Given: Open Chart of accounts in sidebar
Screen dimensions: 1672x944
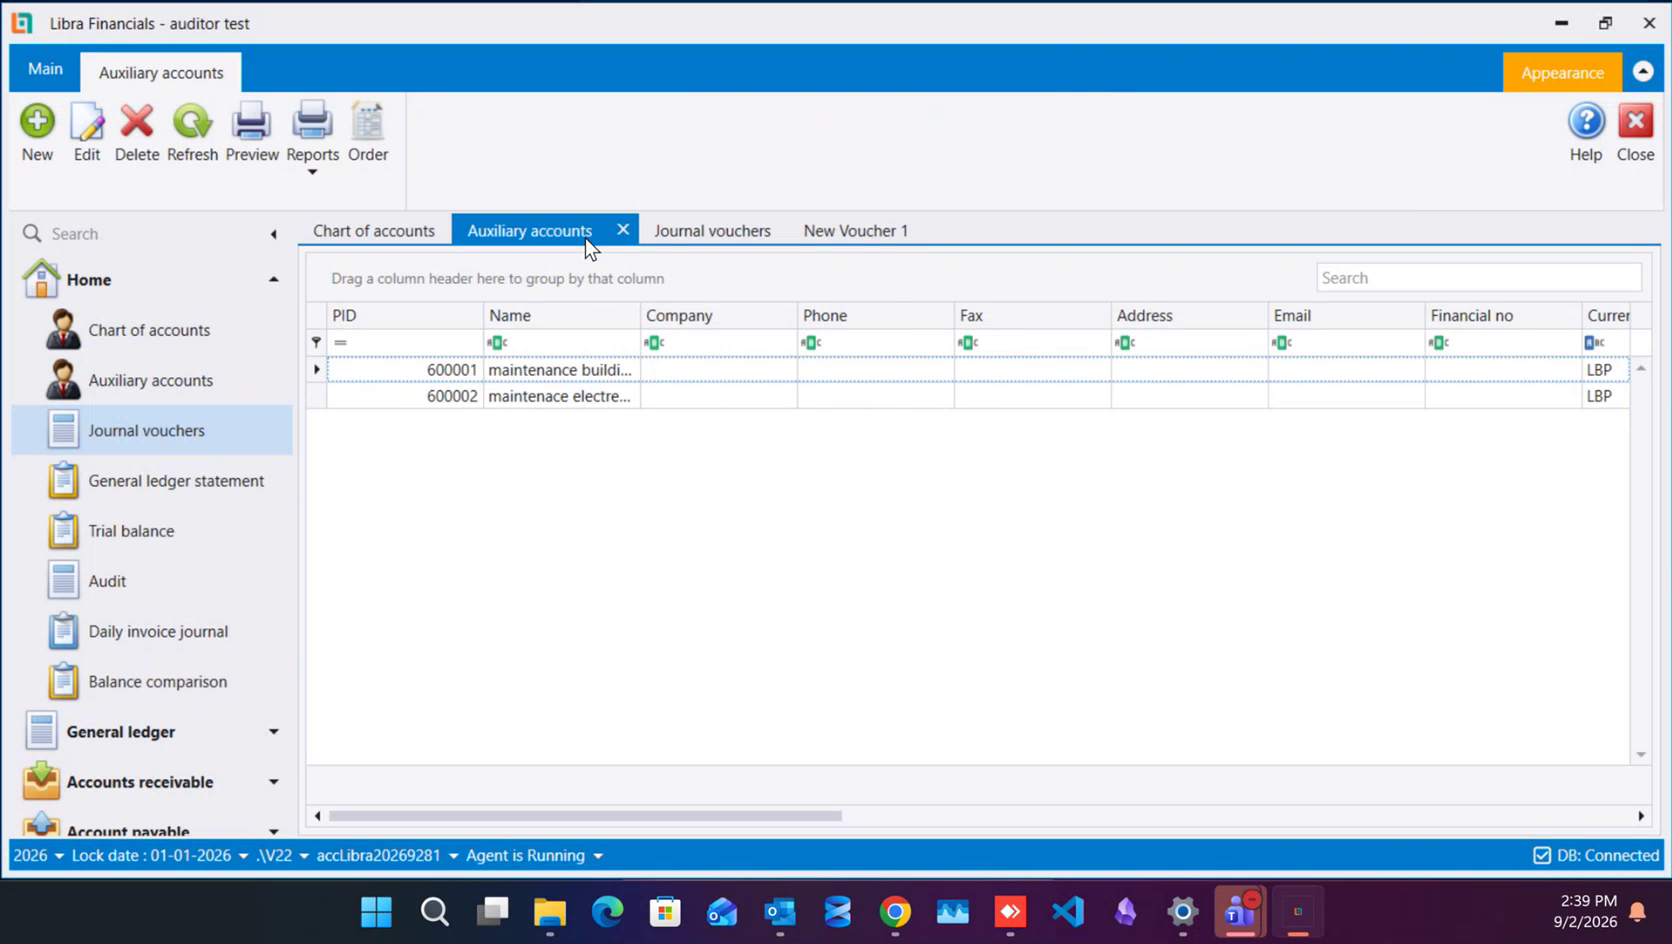Looking at the screenshot, I should pos(149,330).
